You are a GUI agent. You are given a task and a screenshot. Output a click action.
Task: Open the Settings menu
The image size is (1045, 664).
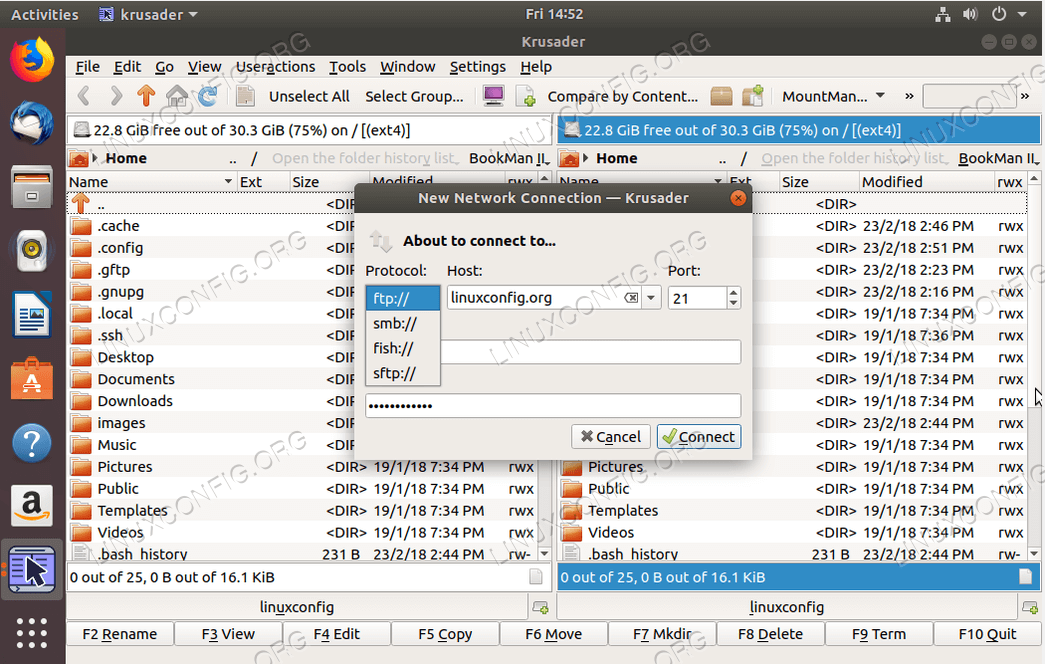[477, 67]
